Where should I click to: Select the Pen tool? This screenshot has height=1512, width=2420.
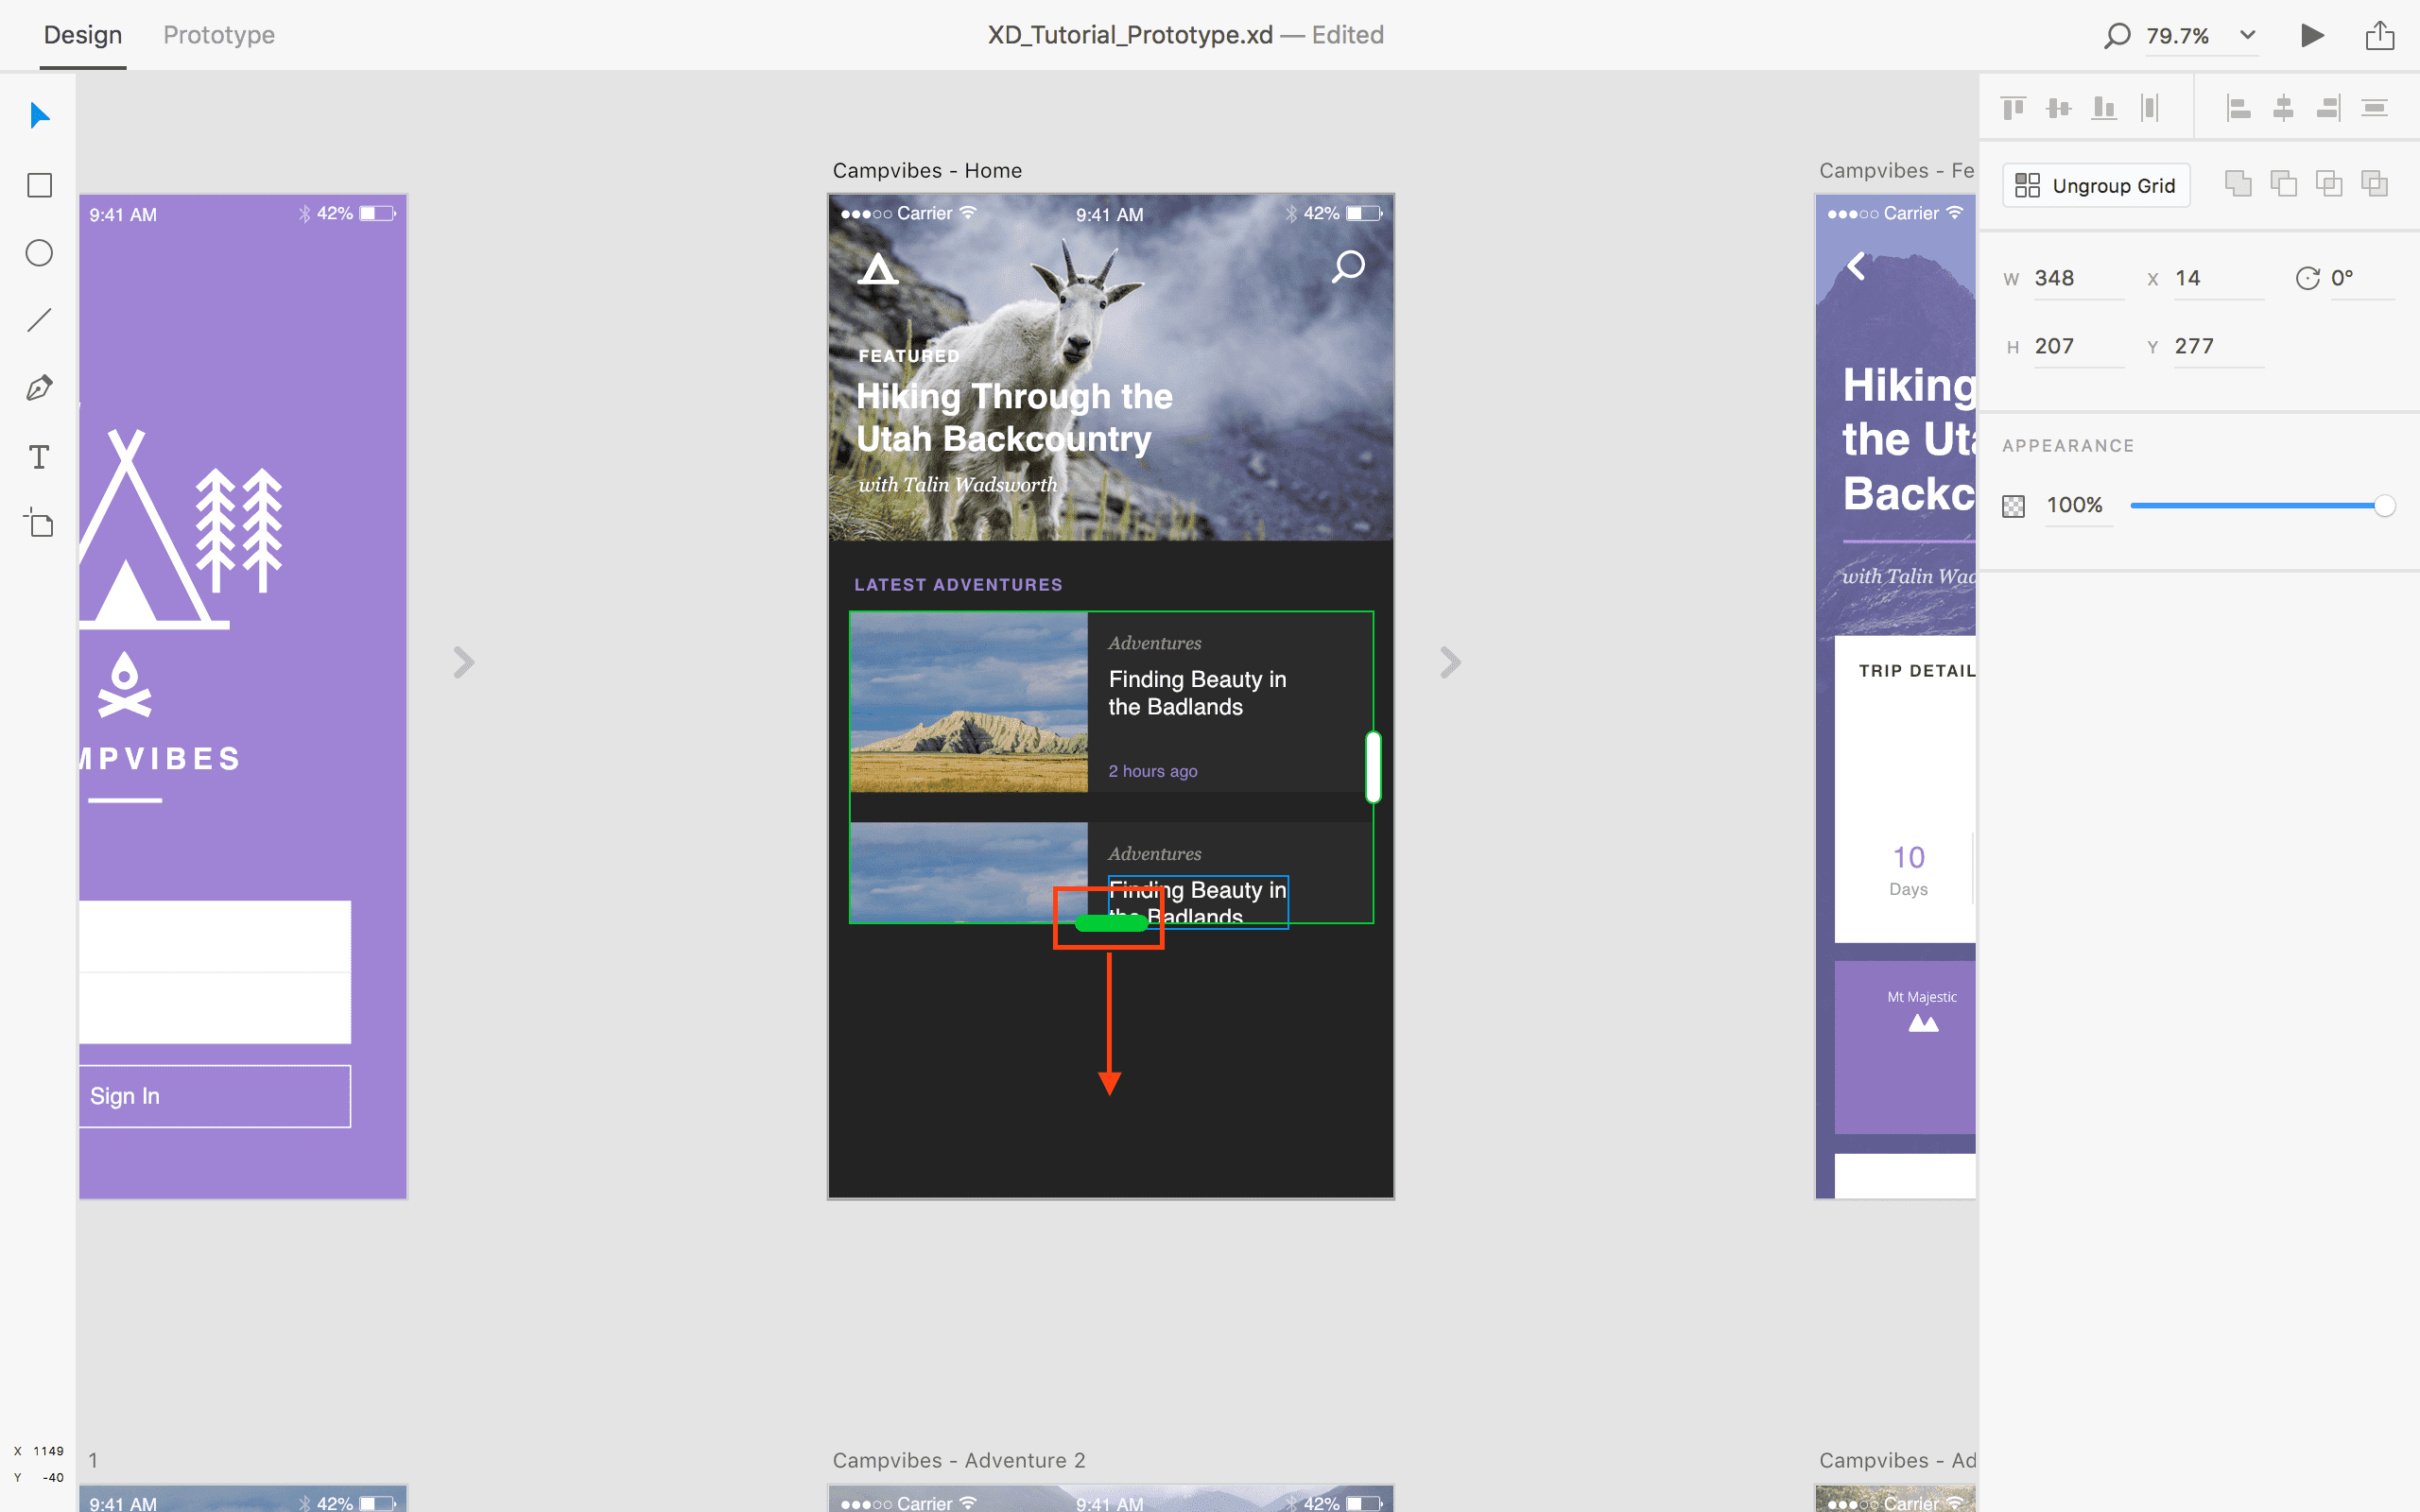38,387
